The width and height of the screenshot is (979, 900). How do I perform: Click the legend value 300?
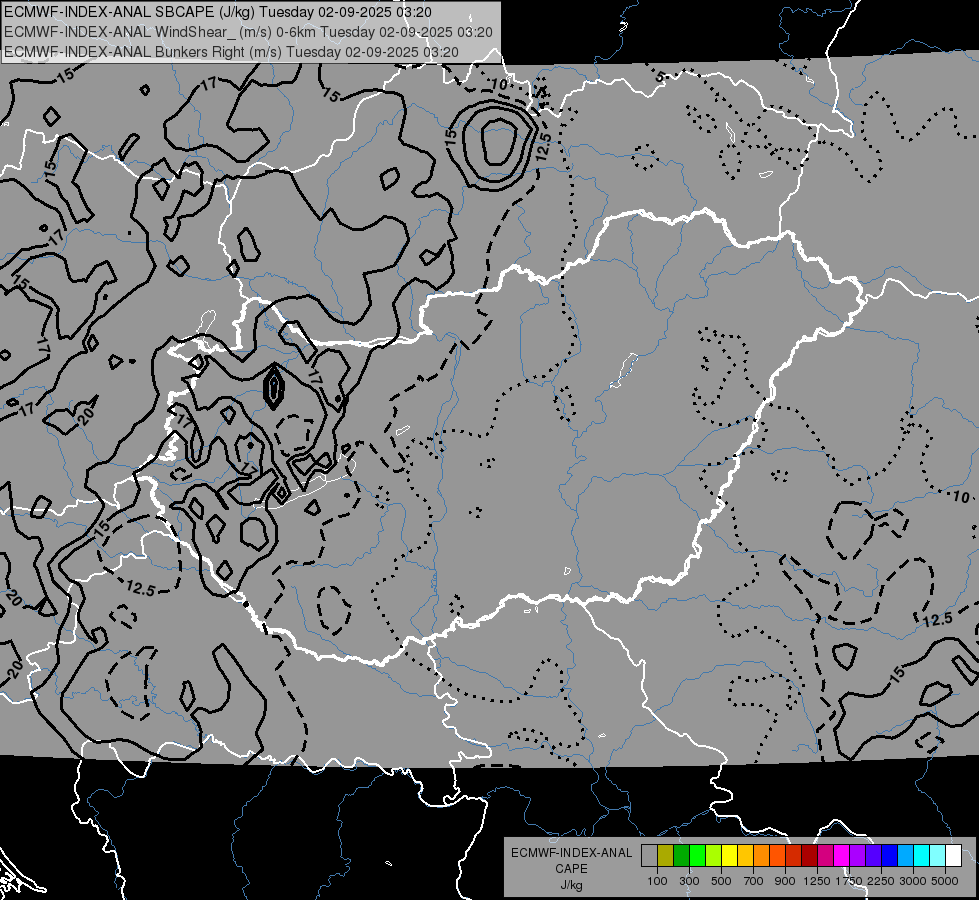689,881
